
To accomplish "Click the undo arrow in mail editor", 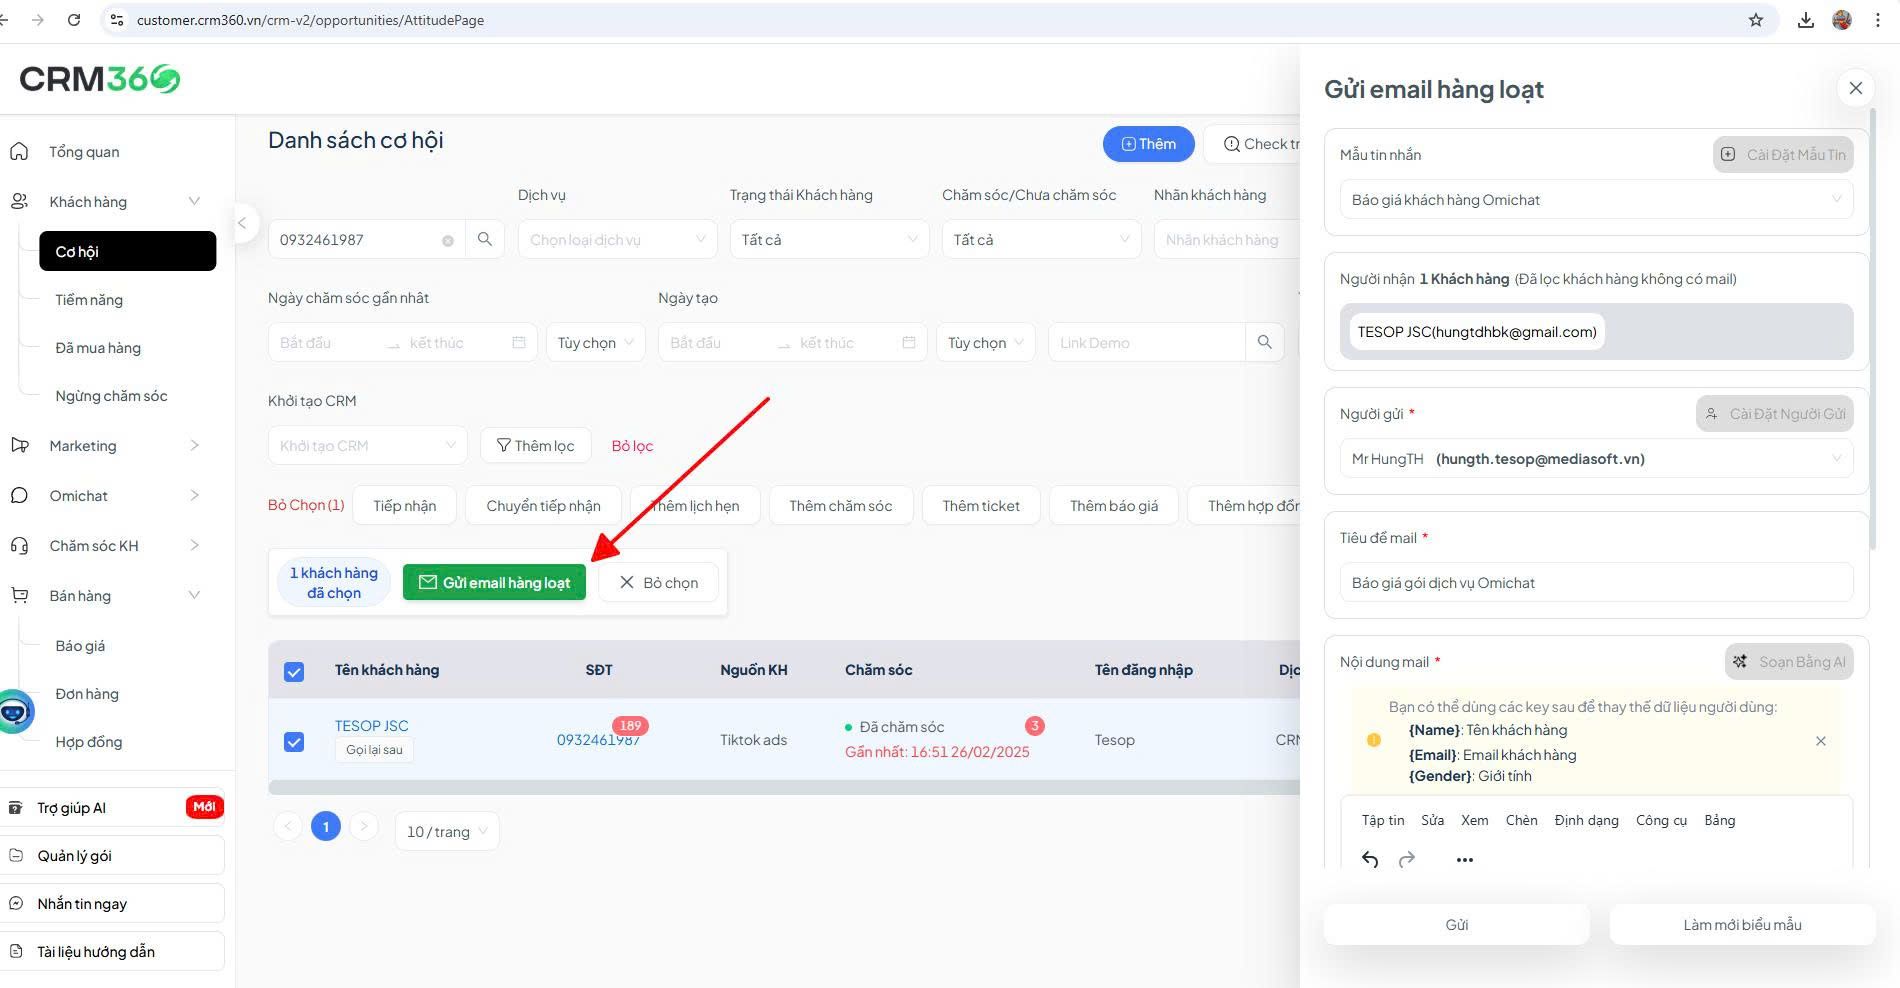I will pos(1370,860).
